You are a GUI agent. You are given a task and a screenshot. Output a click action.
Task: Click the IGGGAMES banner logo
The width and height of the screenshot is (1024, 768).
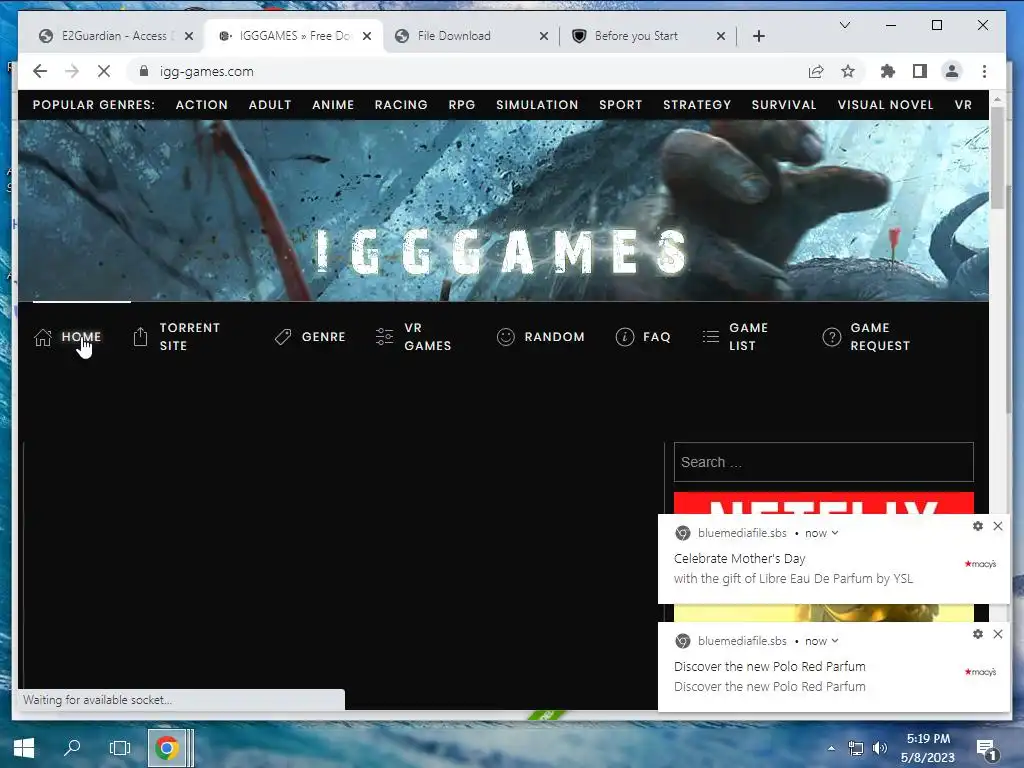[502, 251]
